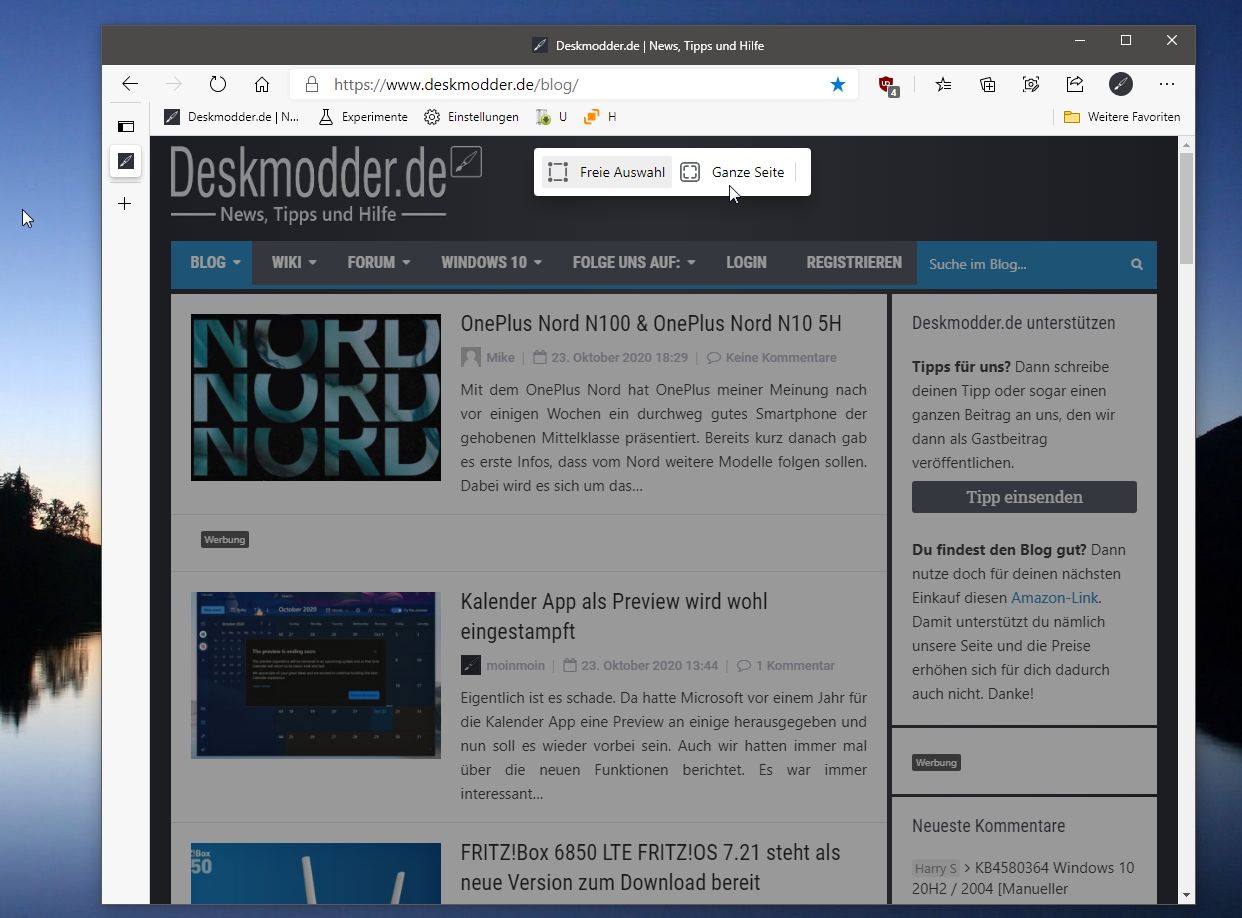Click the blue favorite star icon
Viewport: 1242px width, 918px height.
pos(838,85)
